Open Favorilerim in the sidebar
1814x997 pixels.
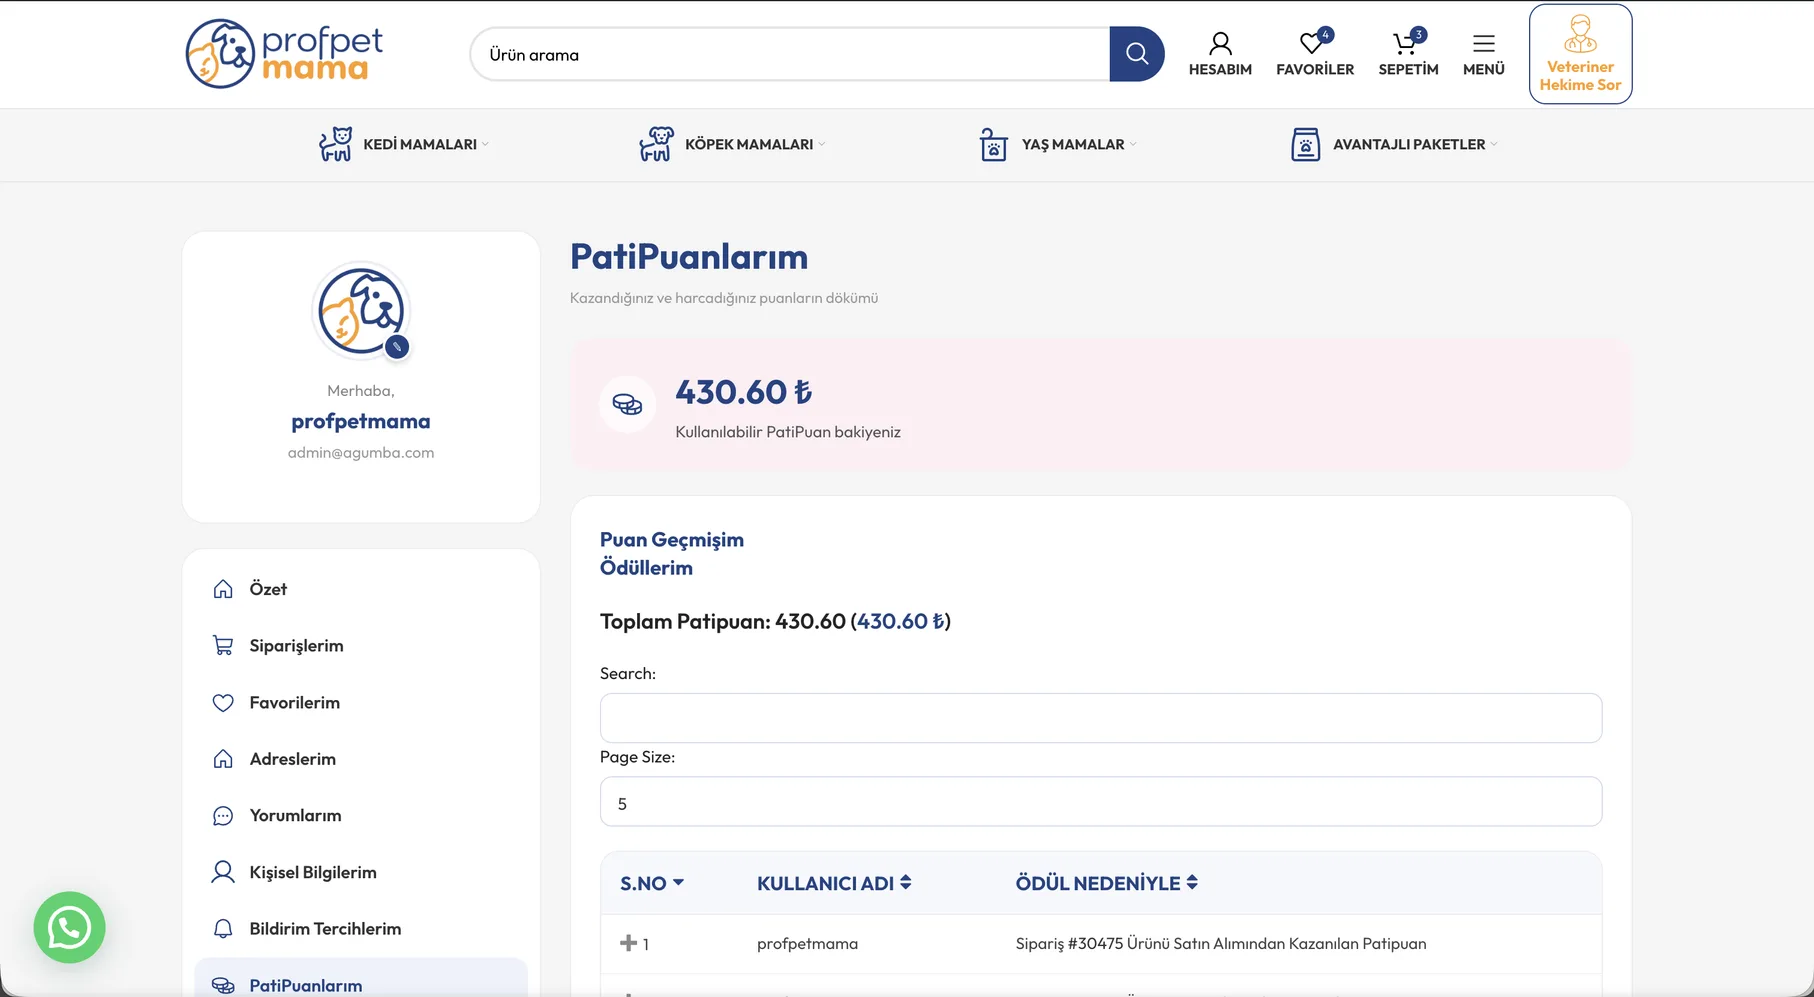point(361,703)
